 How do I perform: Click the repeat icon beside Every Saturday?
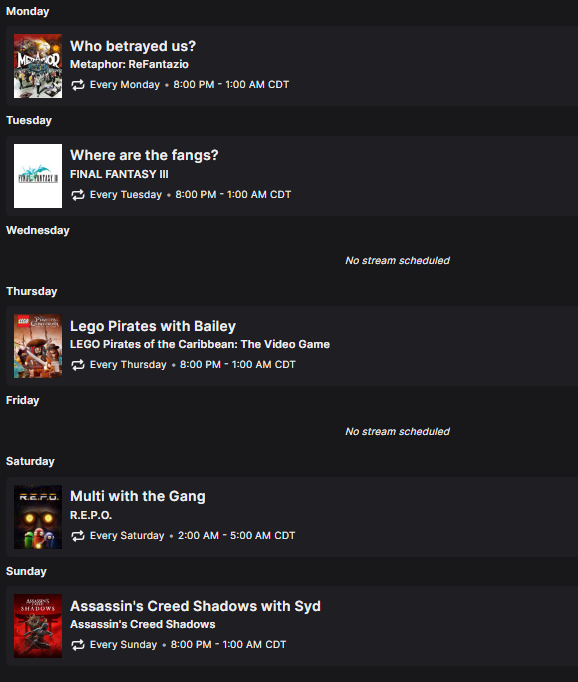[78, 536]
